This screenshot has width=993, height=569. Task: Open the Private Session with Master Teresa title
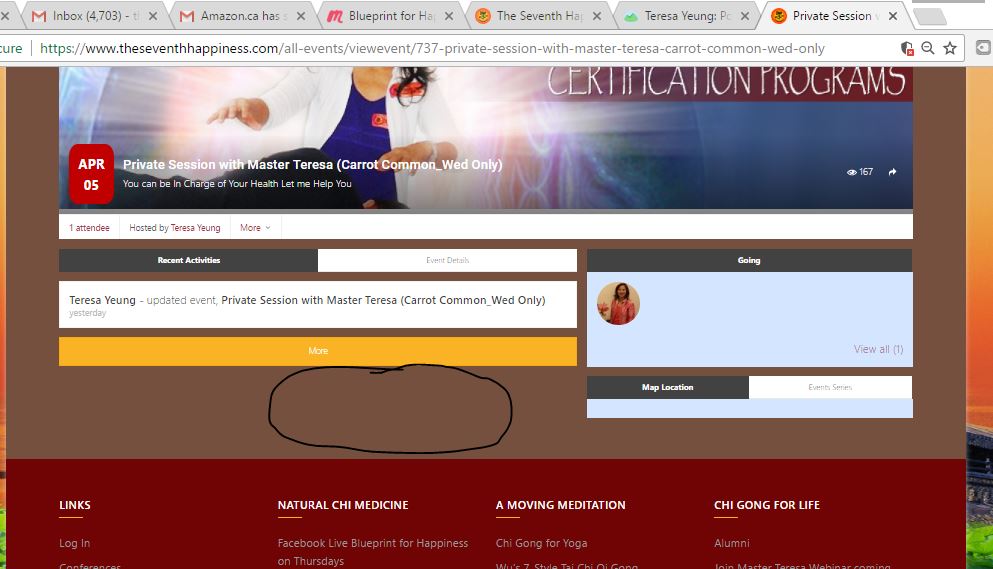312,165
